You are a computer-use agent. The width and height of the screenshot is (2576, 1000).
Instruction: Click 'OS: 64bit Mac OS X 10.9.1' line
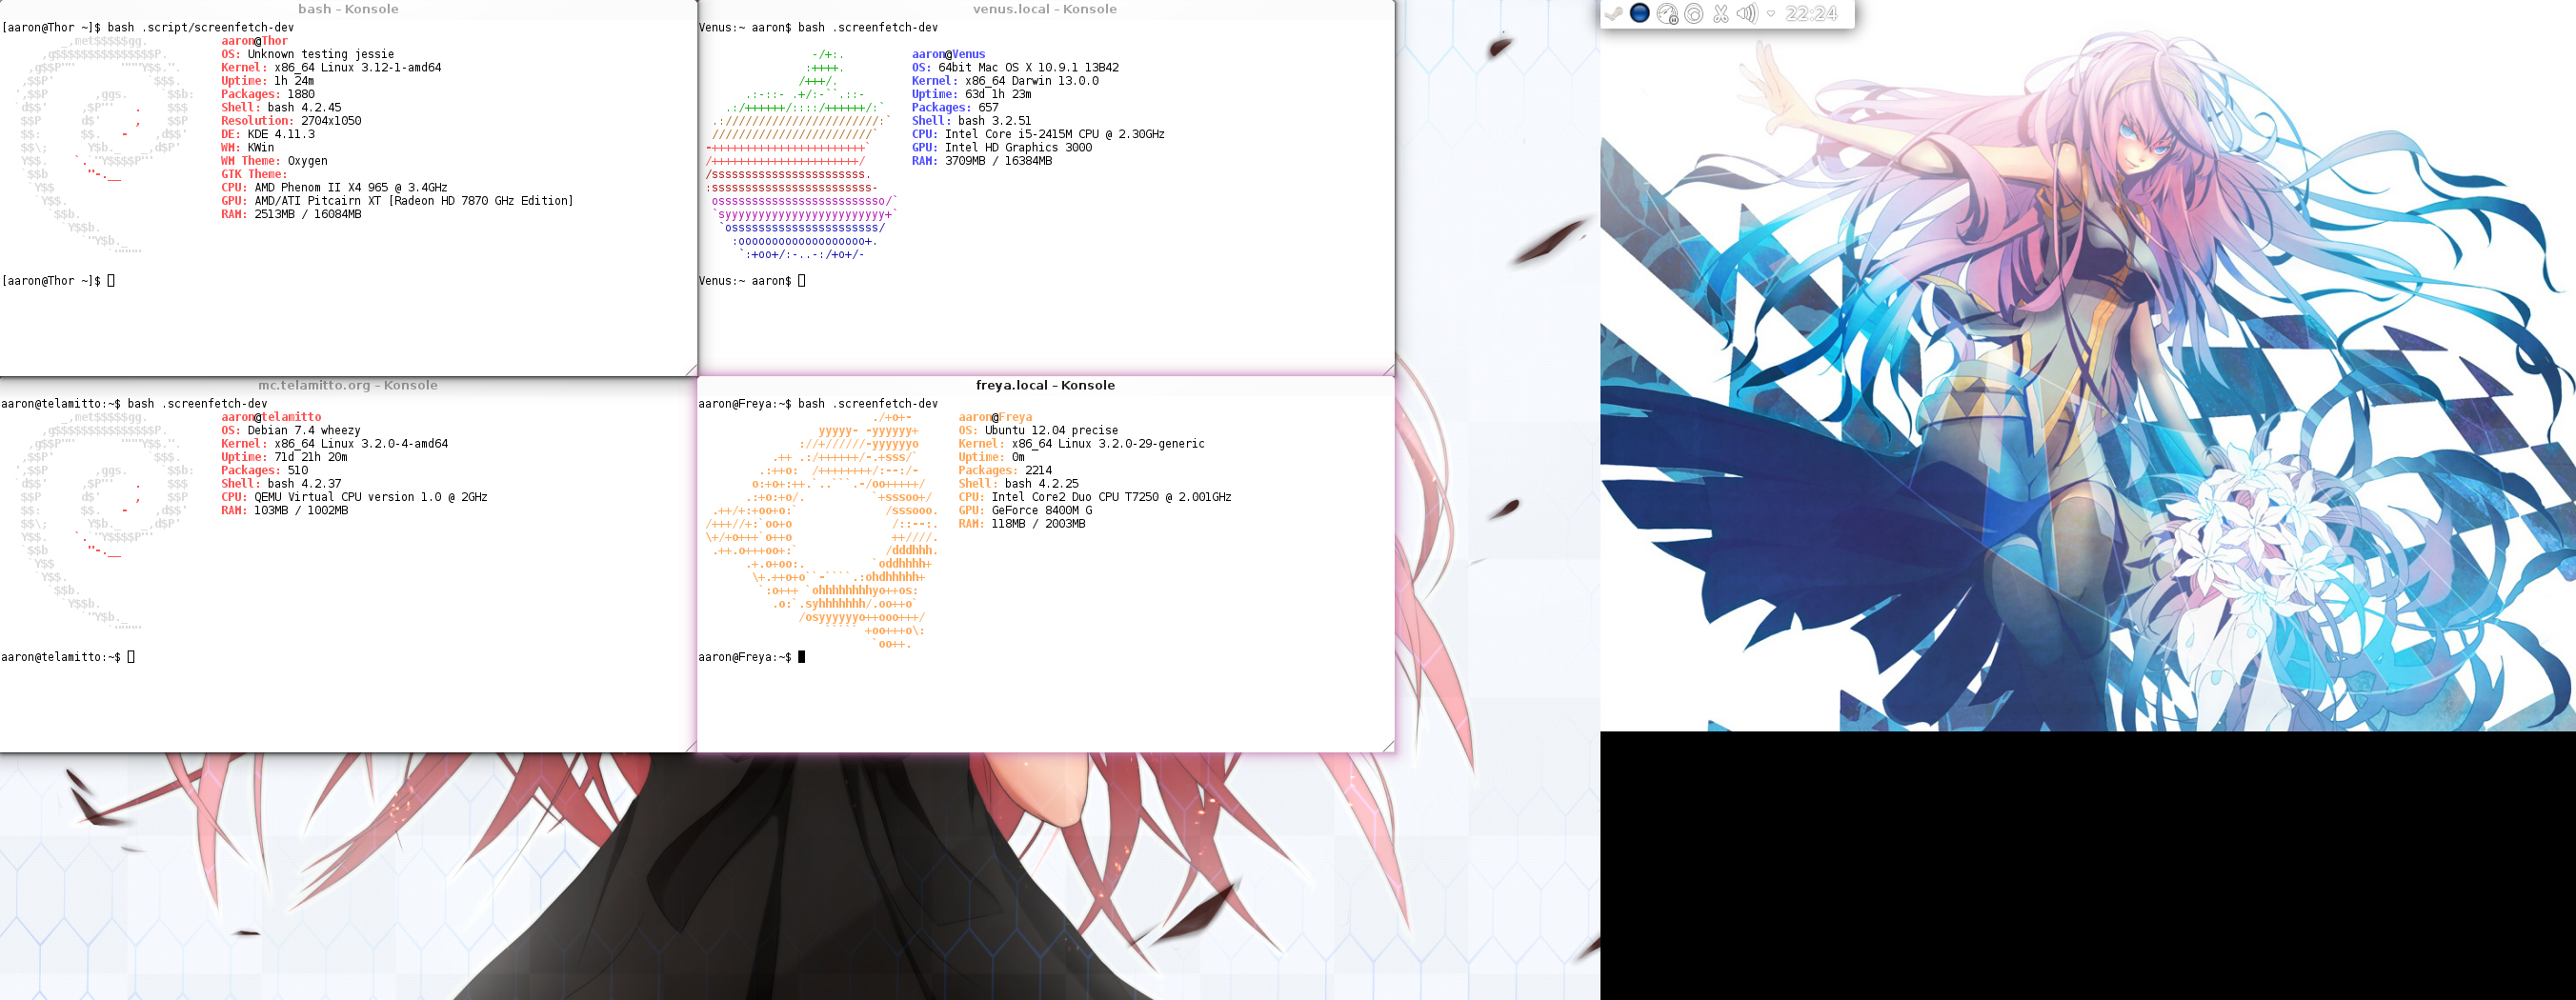click(1015, 68)
